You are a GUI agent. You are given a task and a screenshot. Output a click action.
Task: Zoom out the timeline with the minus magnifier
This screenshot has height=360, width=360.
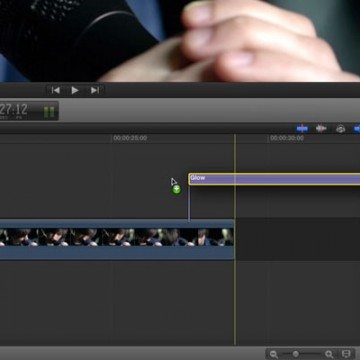[x=274, y=354]
